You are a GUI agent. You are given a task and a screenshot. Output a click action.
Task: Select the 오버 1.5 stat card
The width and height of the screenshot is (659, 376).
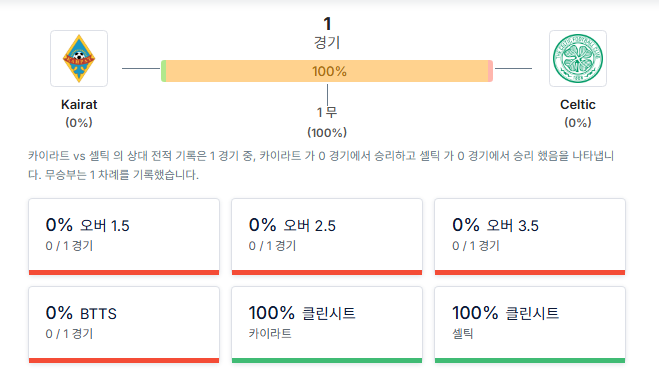click(x=124, y=237)
